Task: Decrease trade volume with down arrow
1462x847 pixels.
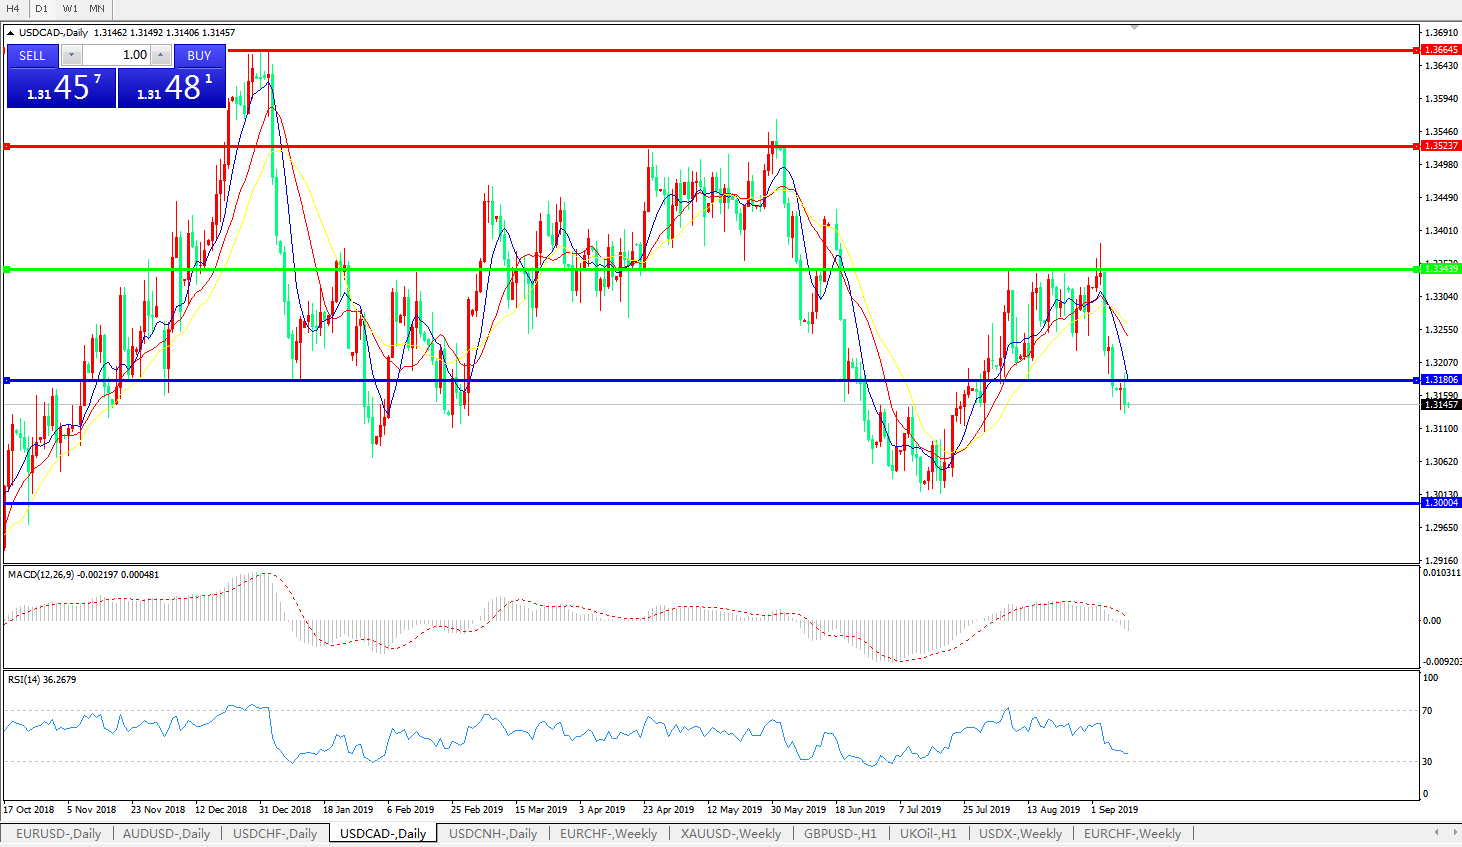Action: pyautogui.click(x=72, y=55)
